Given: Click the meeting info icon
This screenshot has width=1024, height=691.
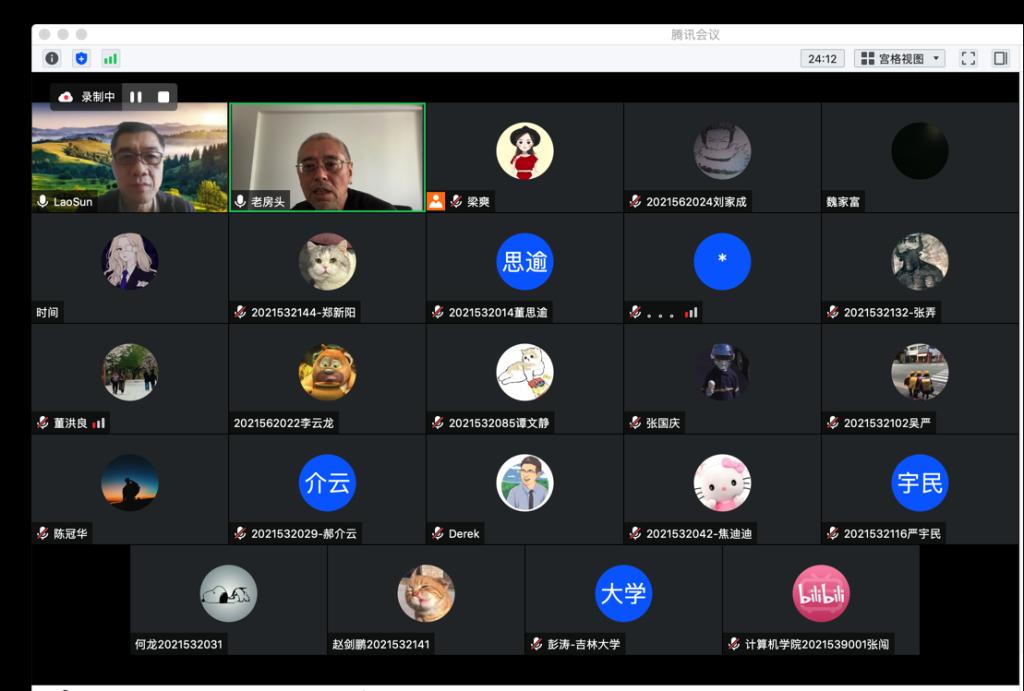Looking at the screenshot, I should (x=52, y=59).
